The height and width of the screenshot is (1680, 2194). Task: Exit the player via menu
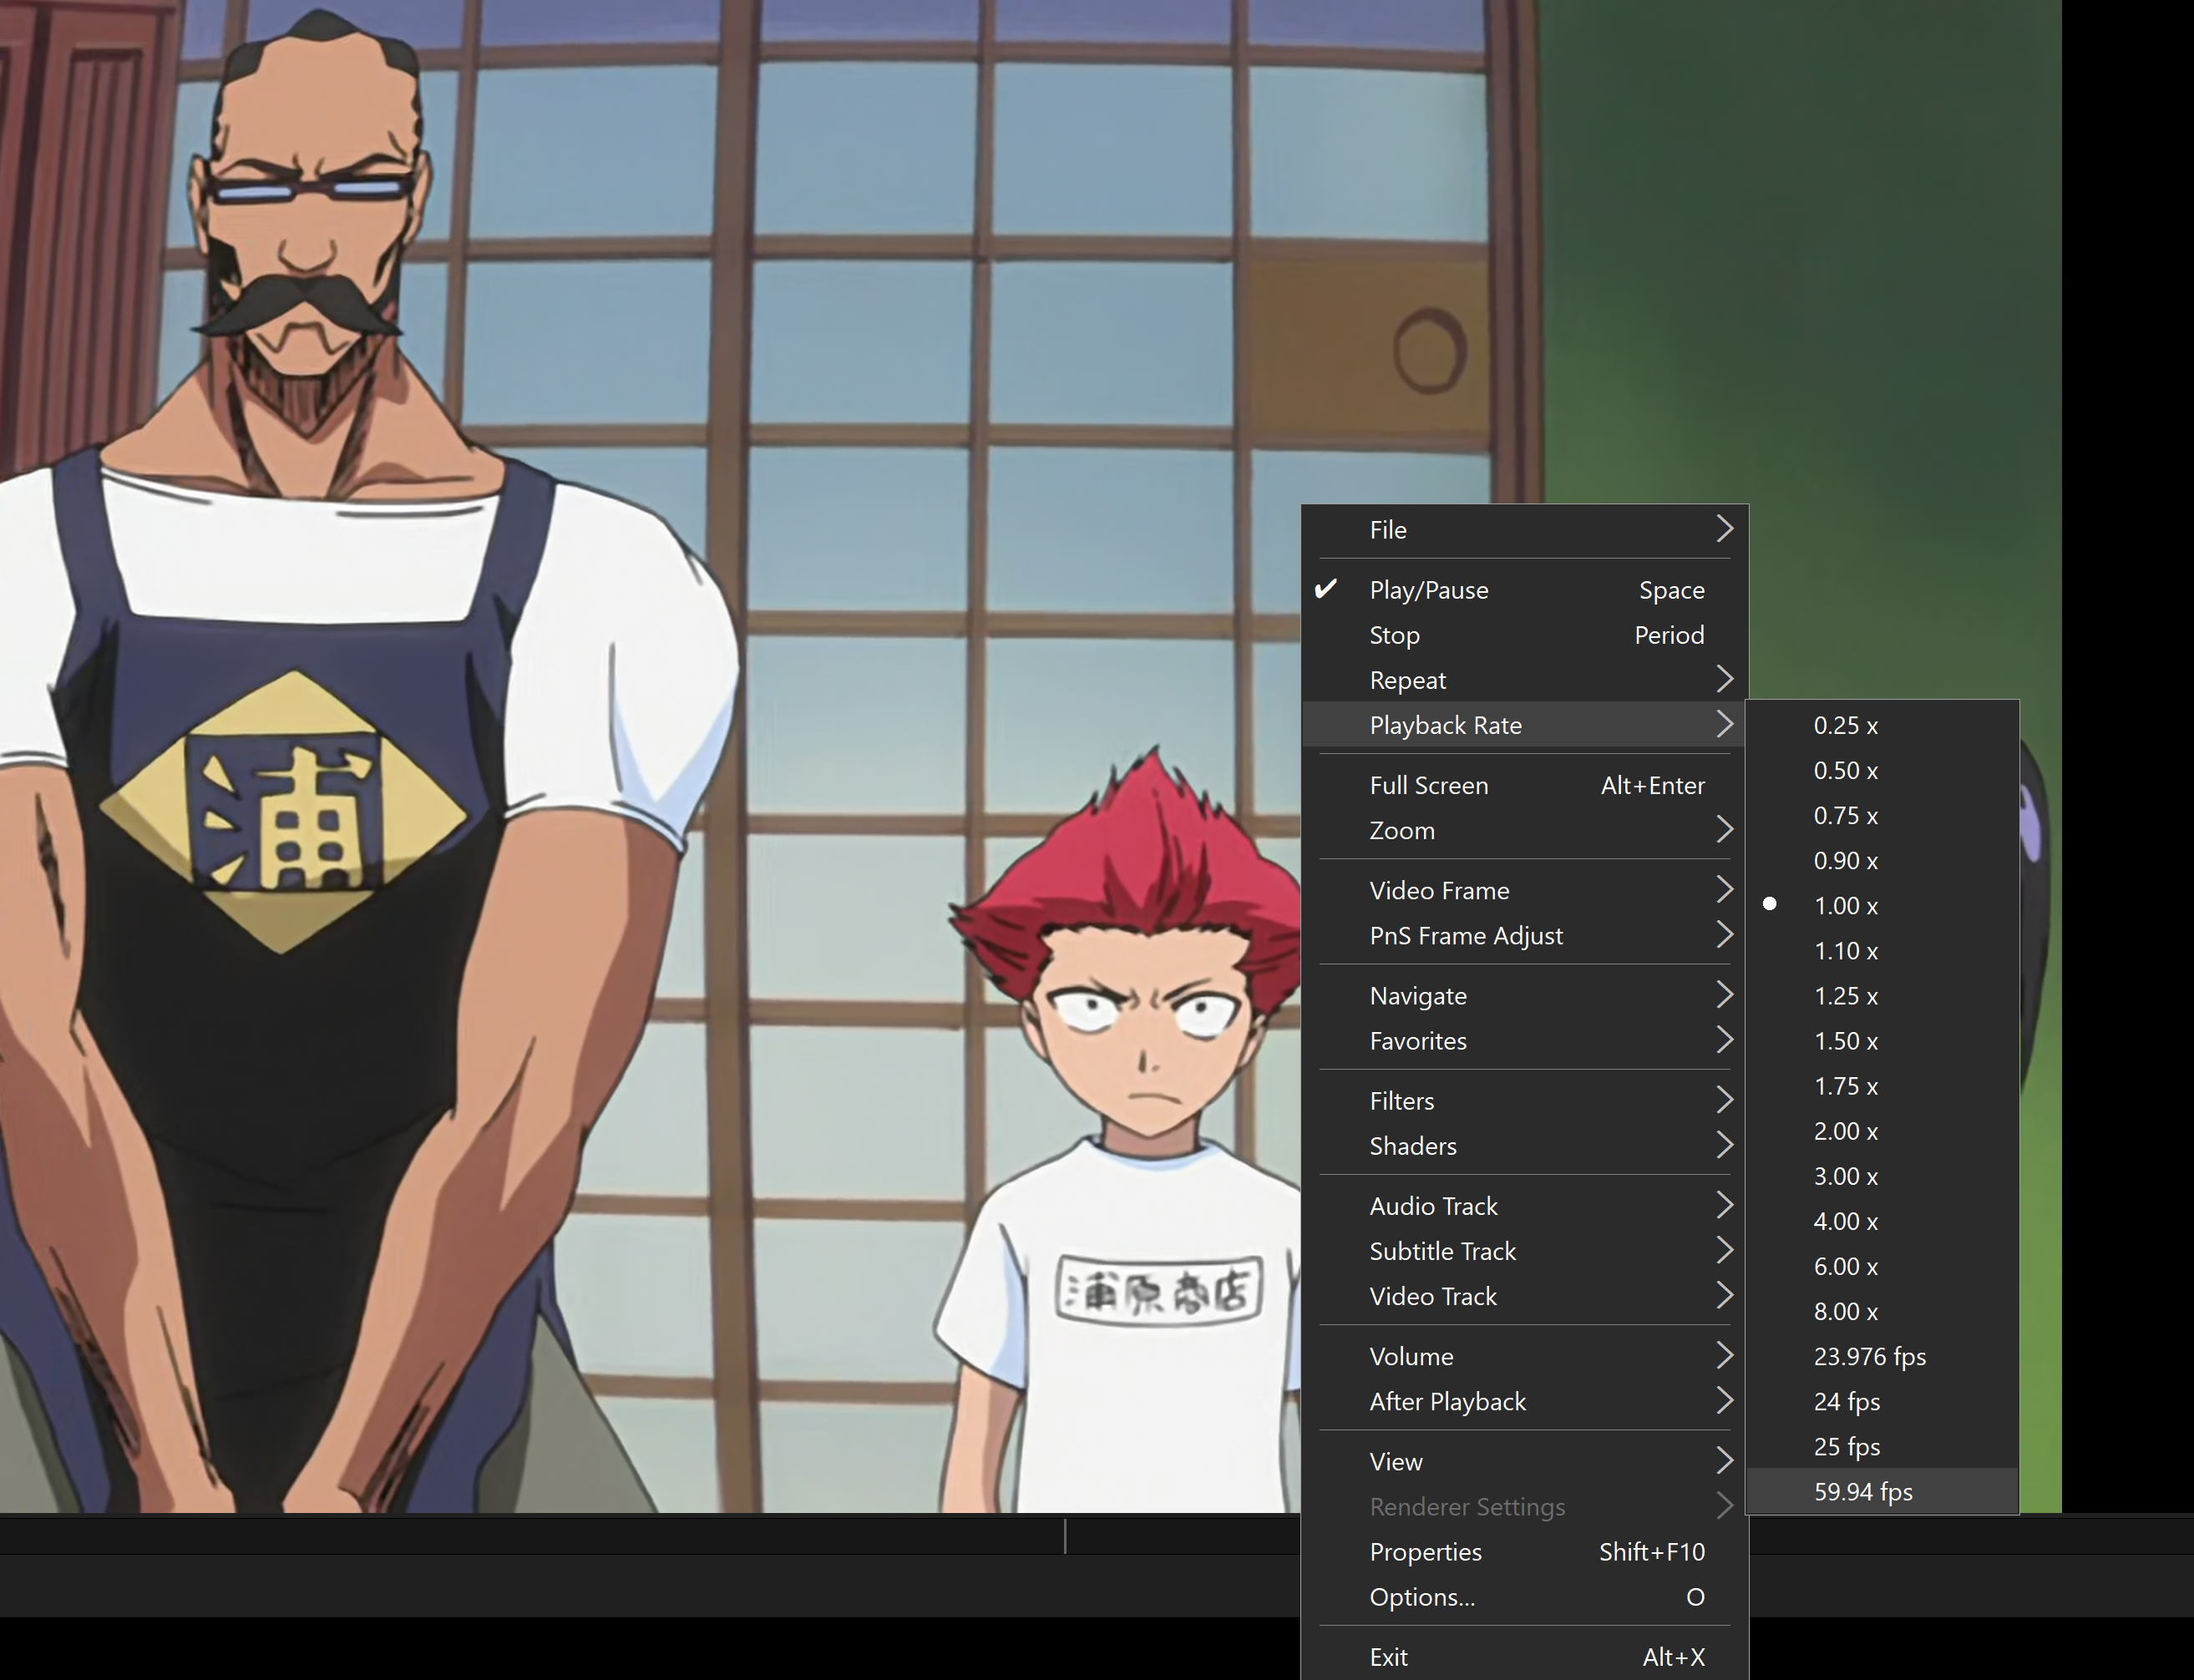coord(1388,1657)
